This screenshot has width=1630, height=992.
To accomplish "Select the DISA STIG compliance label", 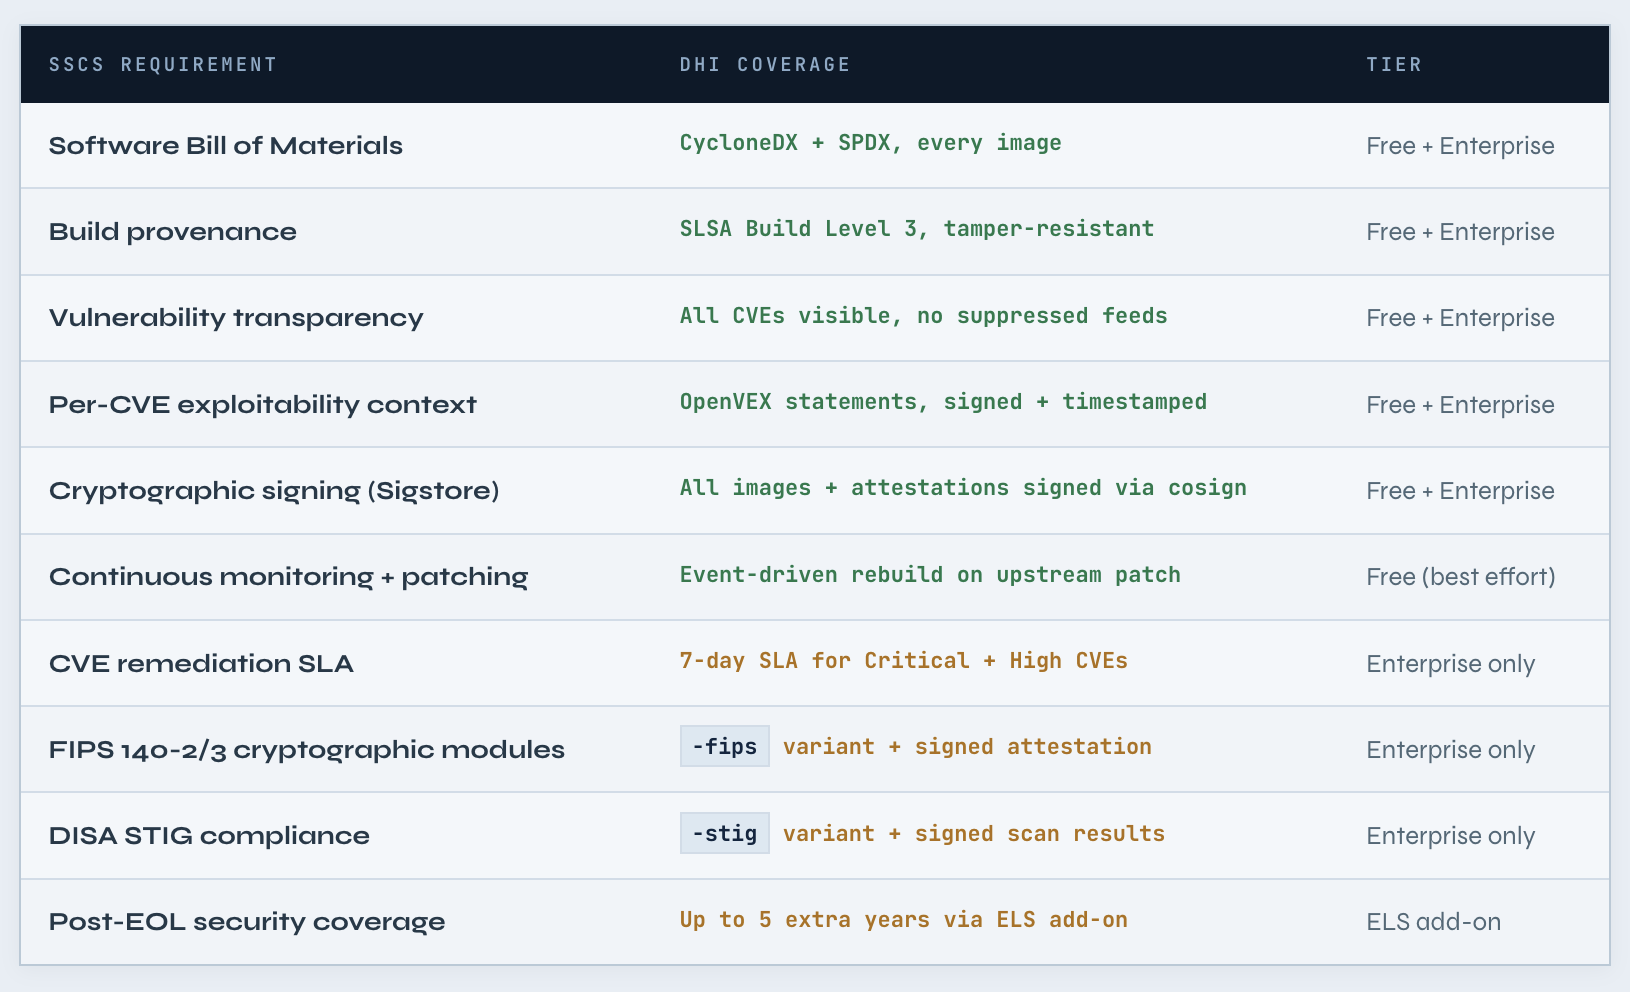I will (x=209, y=836).
